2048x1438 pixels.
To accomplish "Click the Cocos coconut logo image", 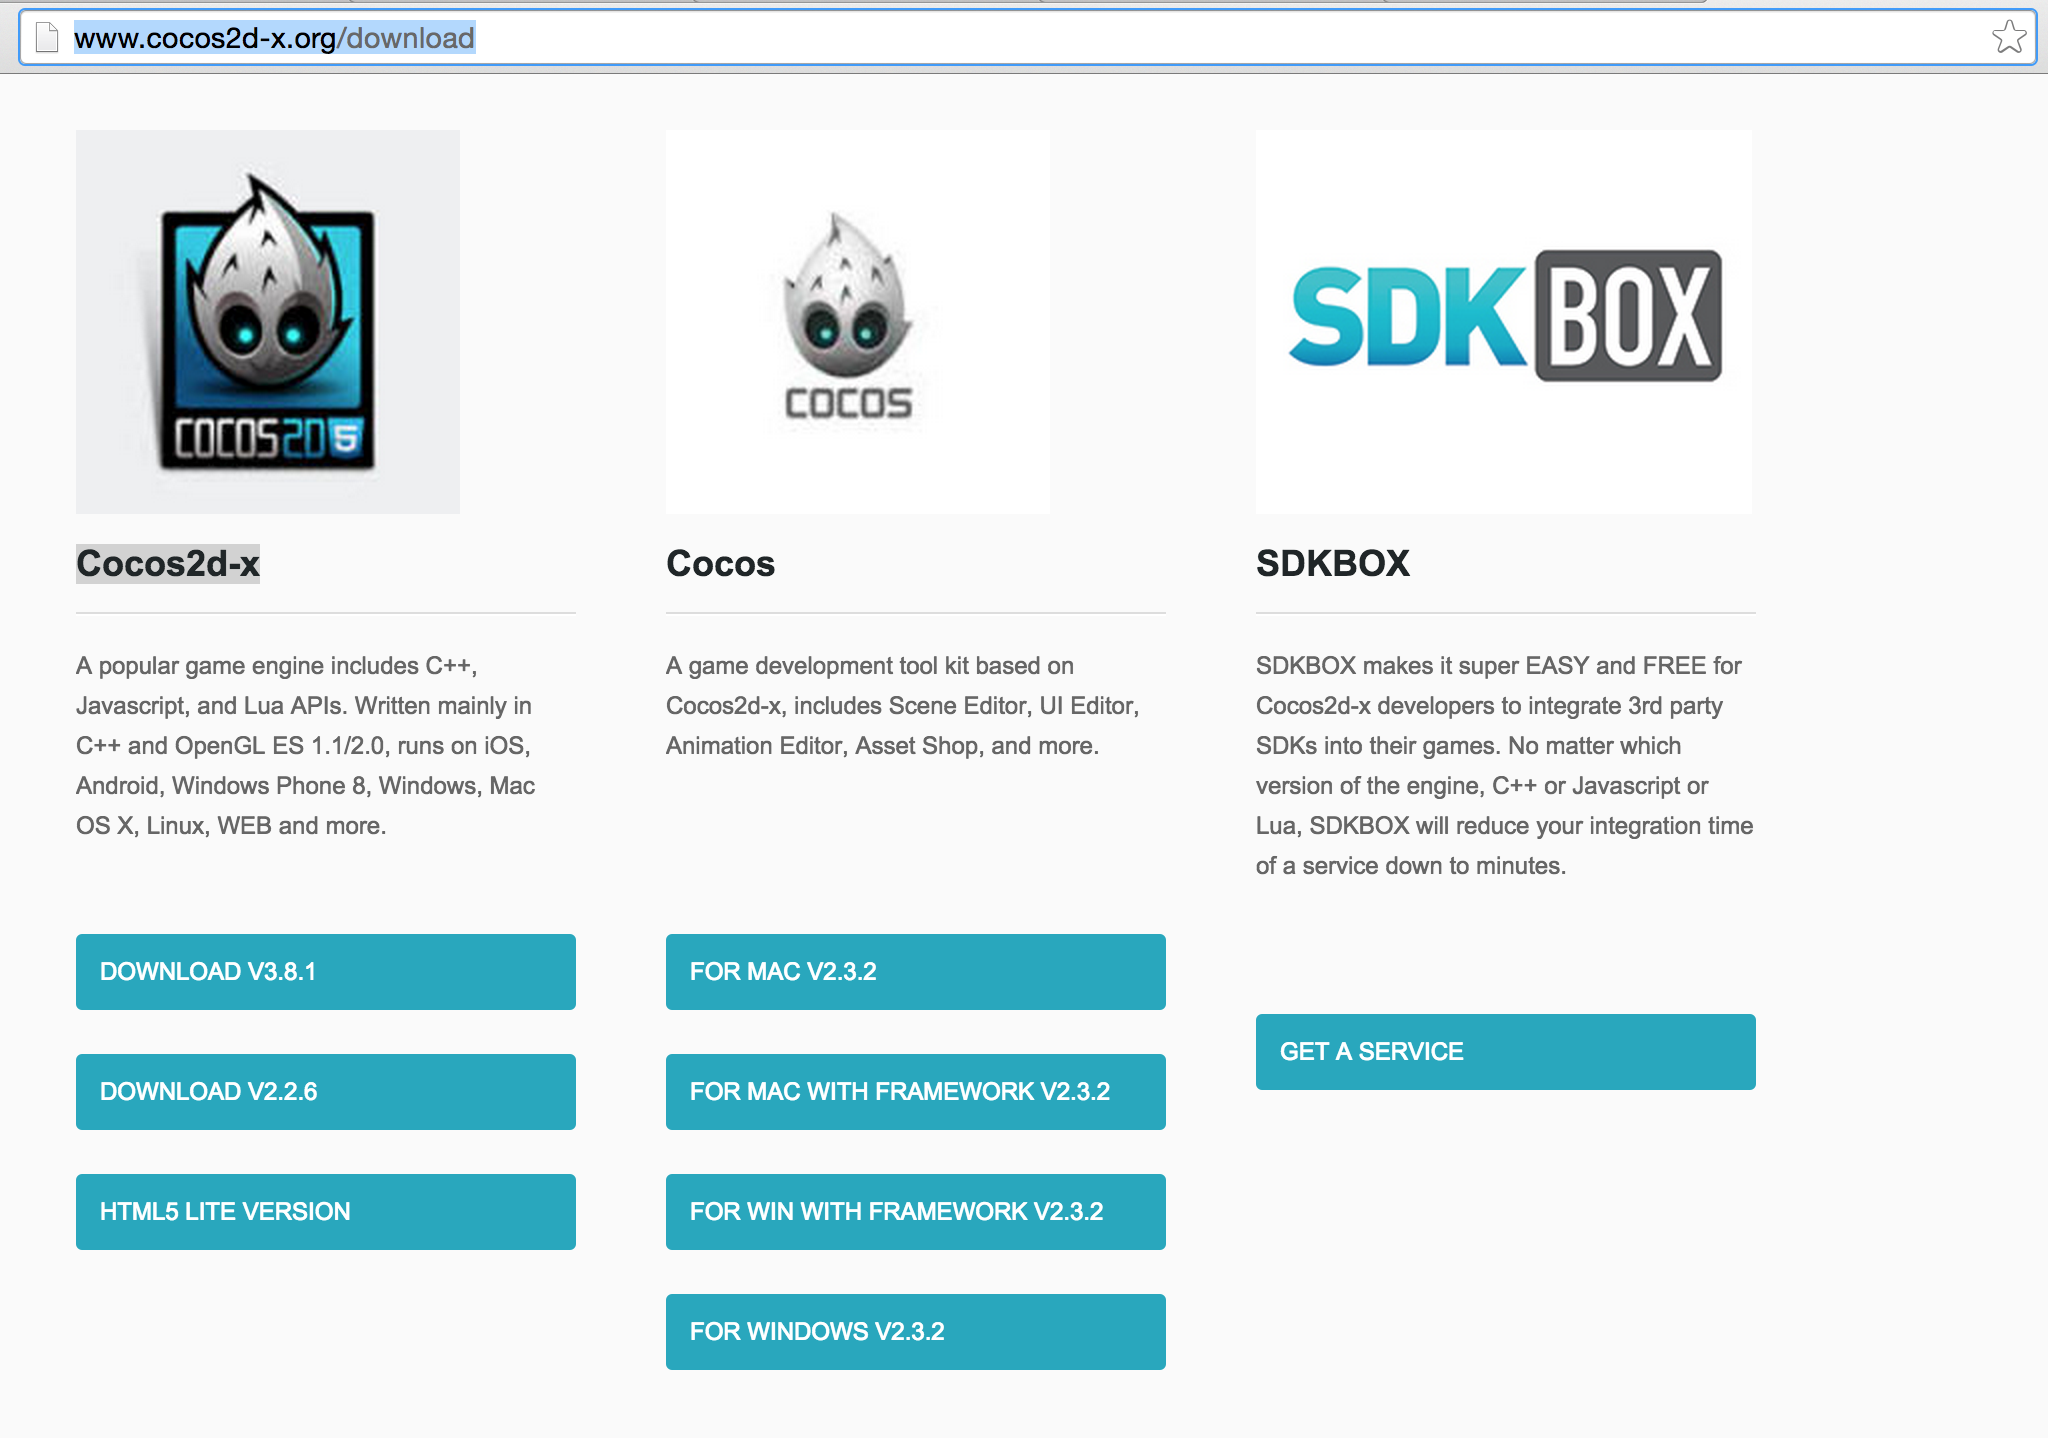I will coord(857,322).
